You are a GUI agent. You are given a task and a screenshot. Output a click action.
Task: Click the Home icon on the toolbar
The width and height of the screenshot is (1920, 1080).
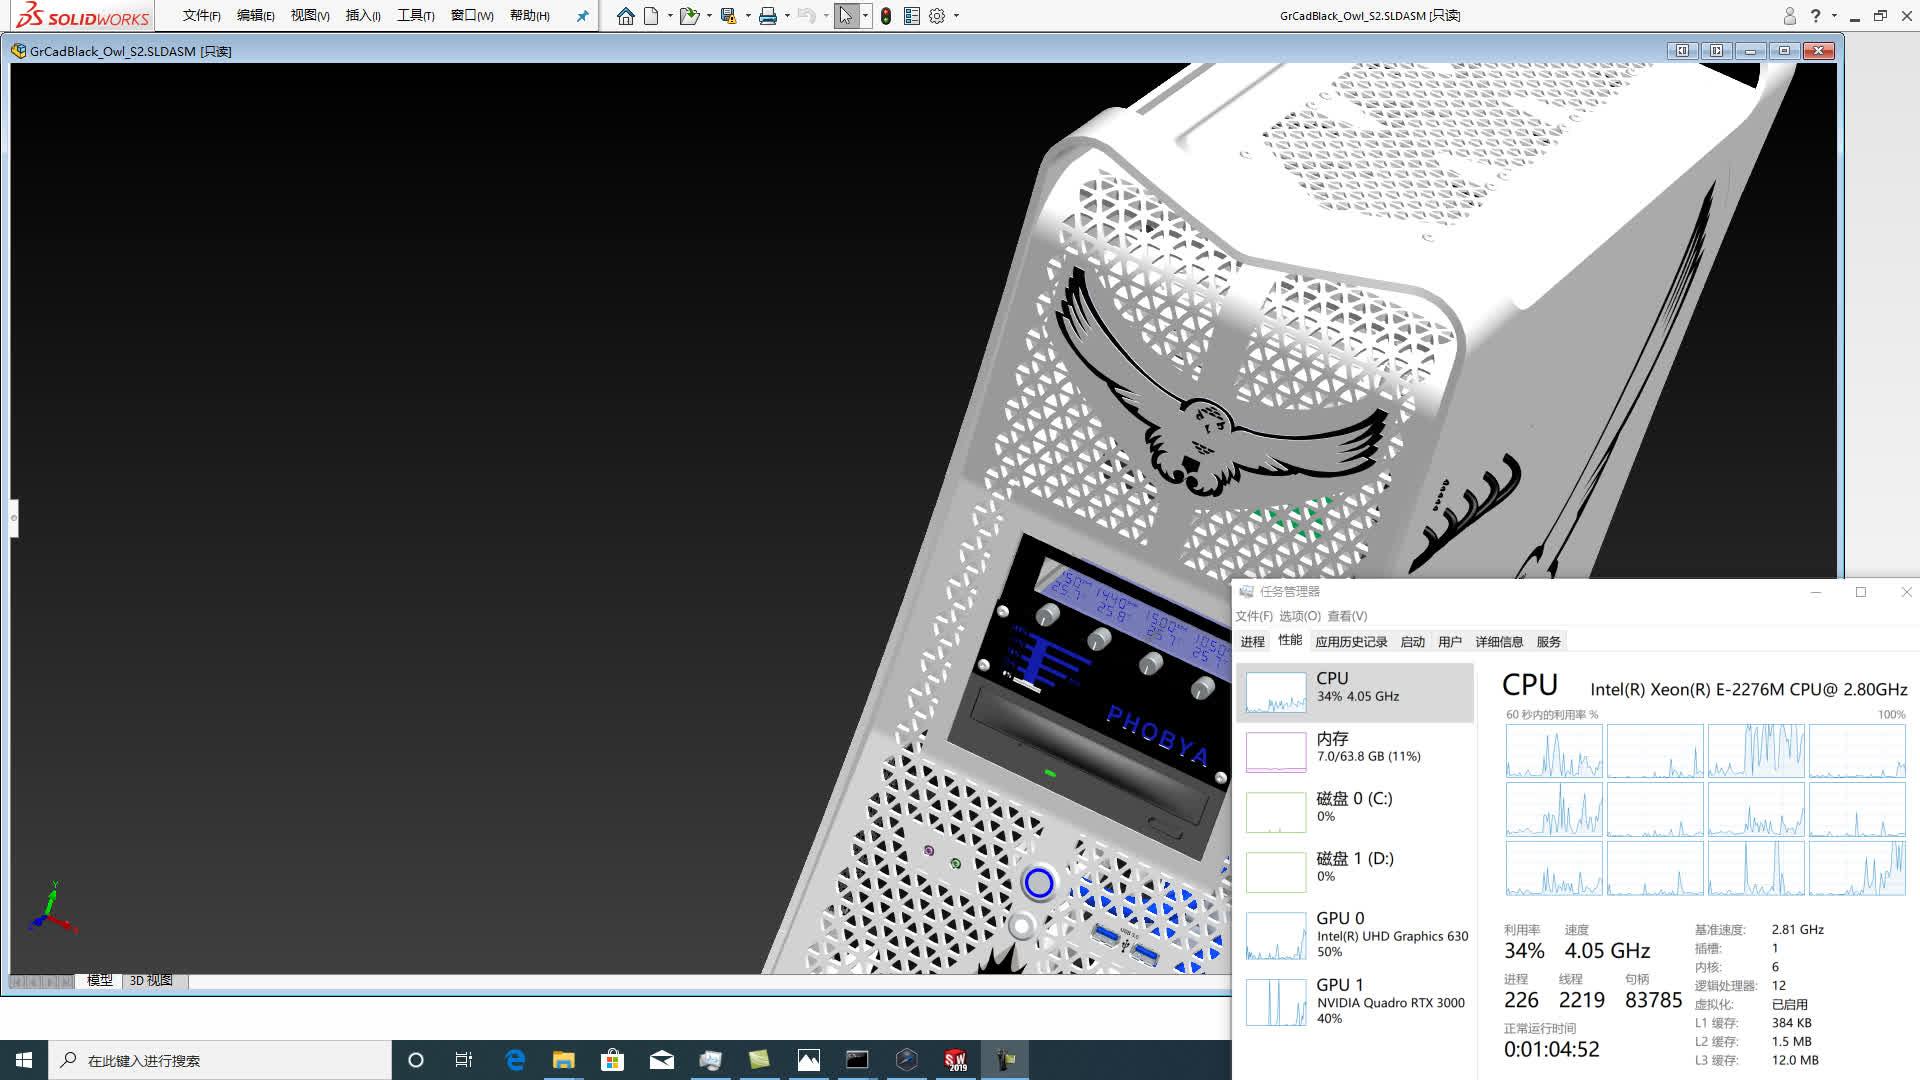(626, 15)
